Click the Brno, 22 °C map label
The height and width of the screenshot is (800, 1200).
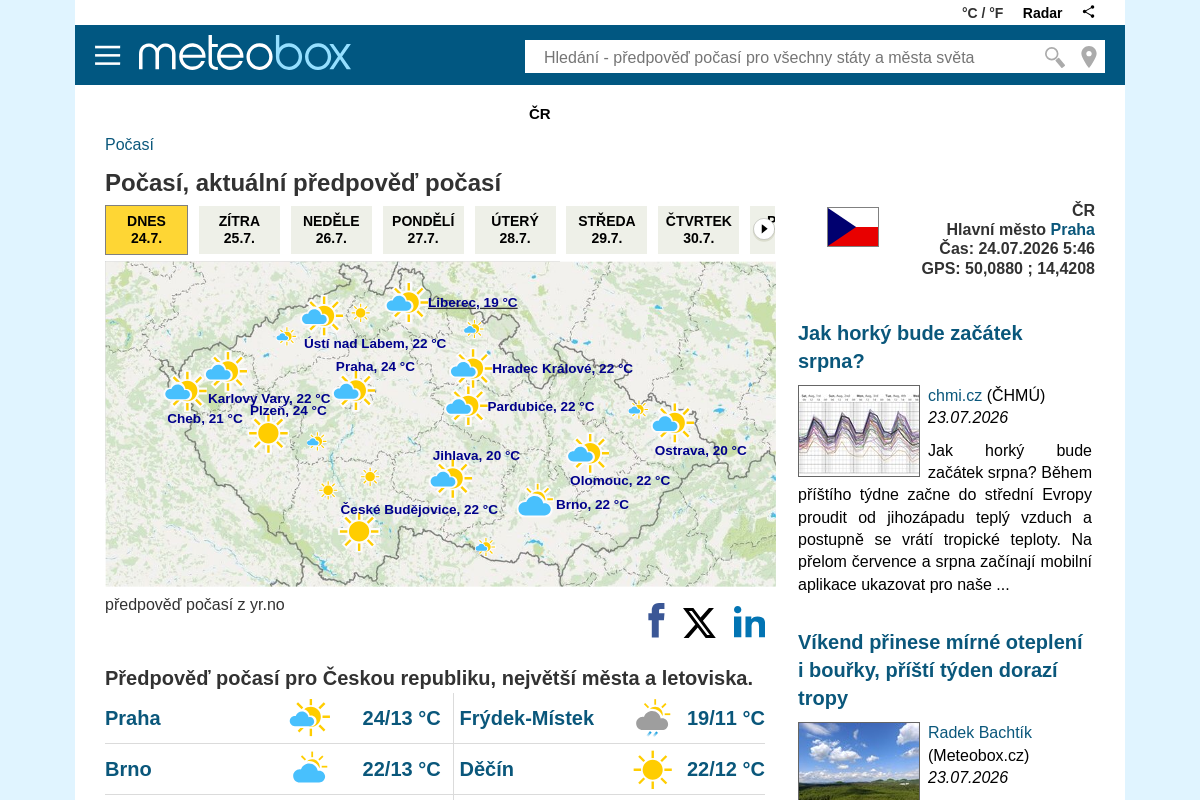pos(592,505)
